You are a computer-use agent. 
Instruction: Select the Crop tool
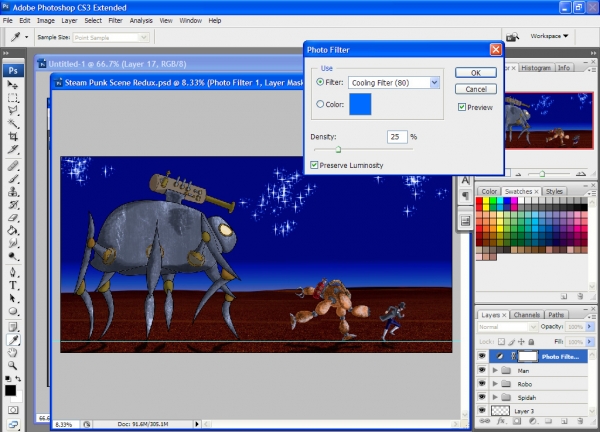pyautogui.click(x=13, y=136)
